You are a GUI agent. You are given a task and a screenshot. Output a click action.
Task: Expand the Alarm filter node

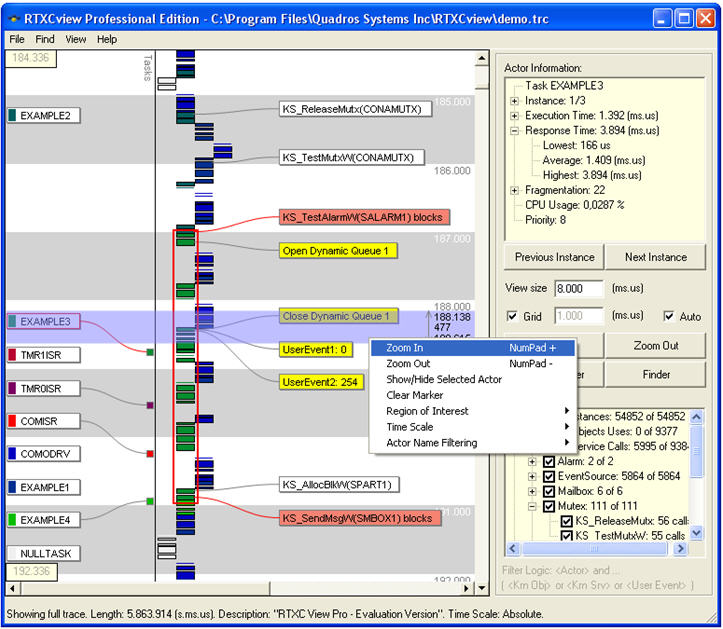532,462
